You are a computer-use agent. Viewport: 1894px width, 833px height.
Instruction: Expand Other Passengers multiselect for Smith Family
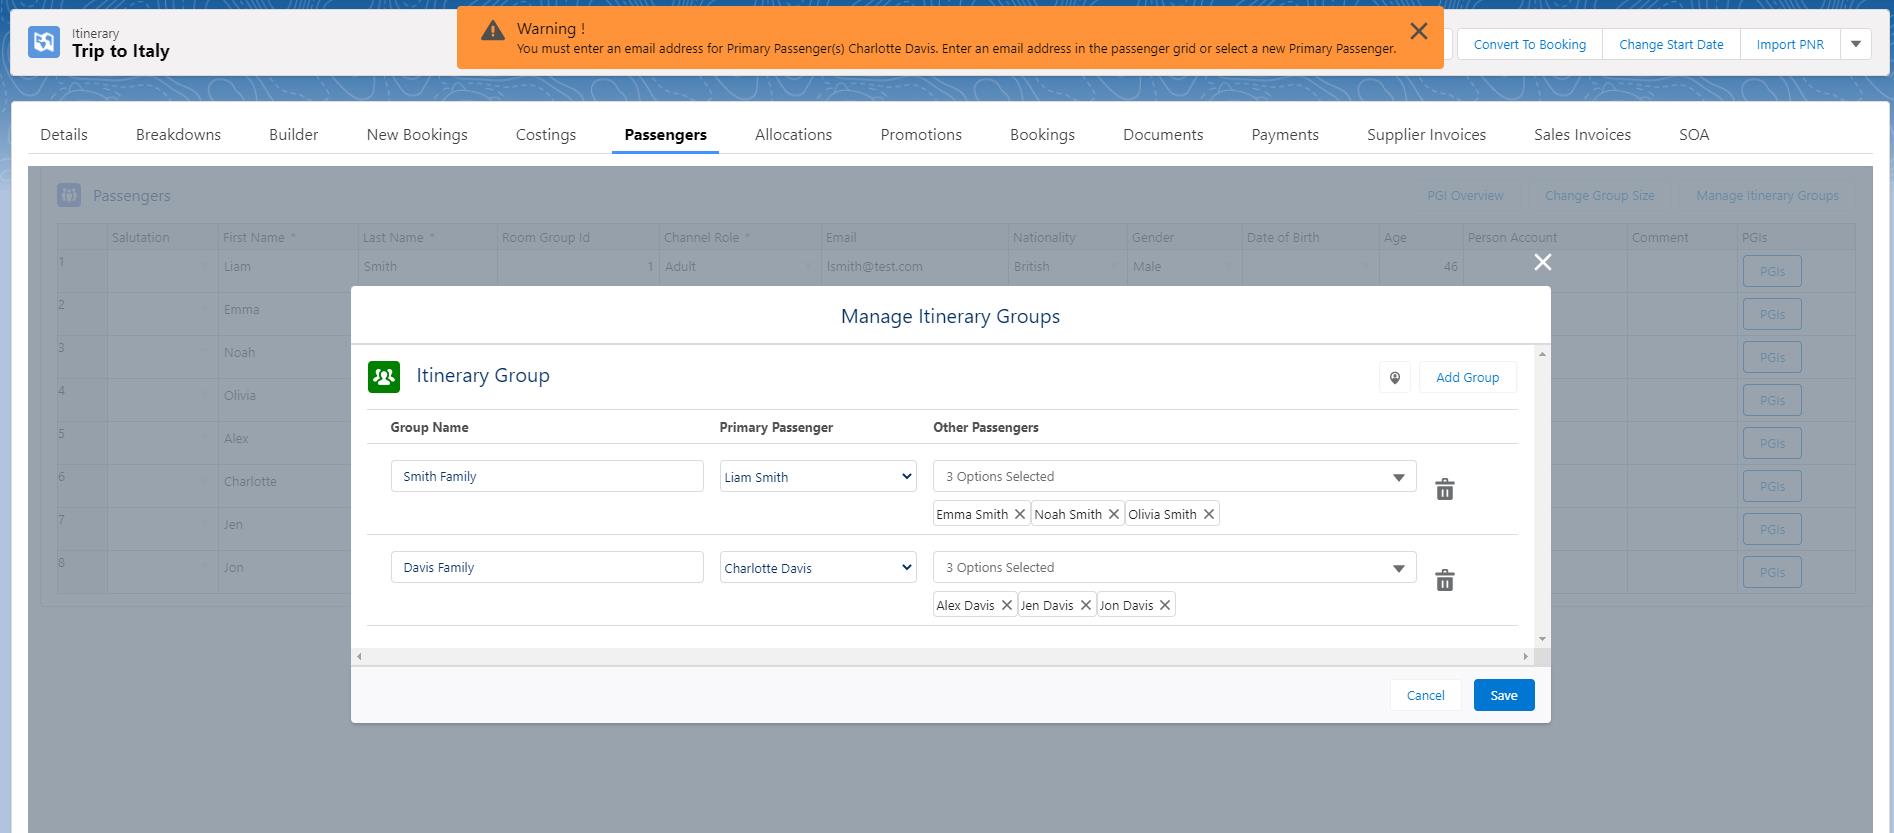pyautogui.click(x=1175, y=476)
